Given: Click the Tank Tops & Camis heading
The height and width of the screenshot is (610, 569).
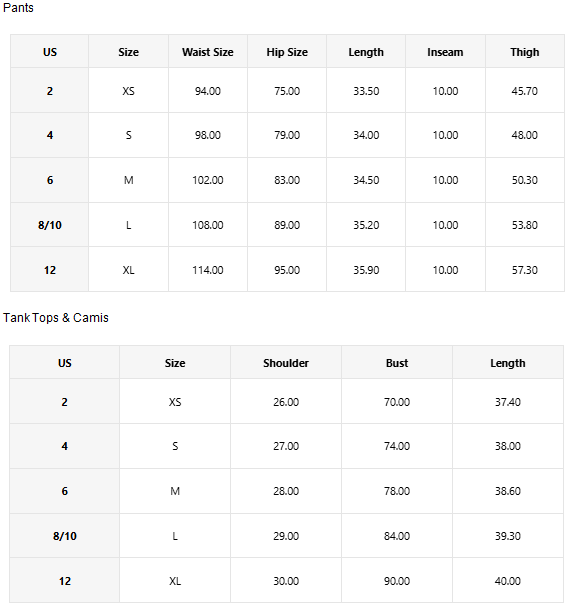Looking at the screenshot, I should coord(56,318).
